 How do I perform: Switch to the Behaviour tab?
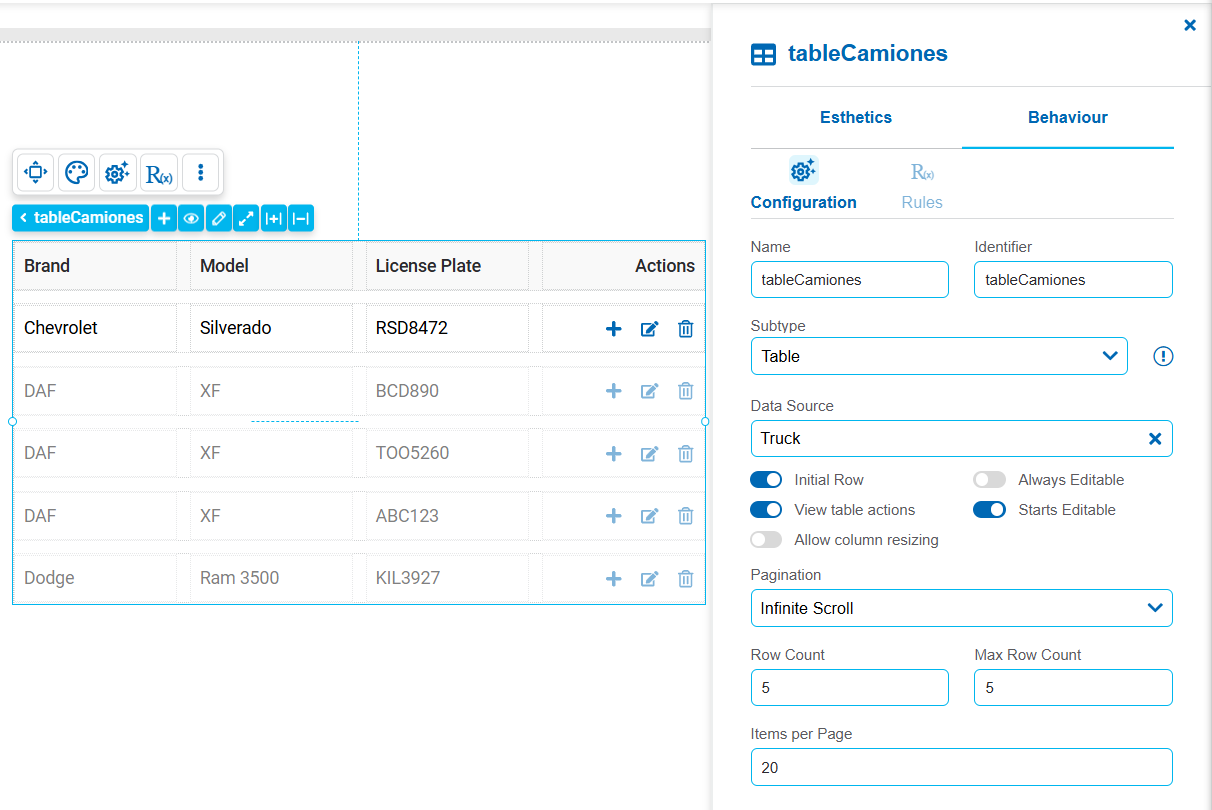point(1068,117)
